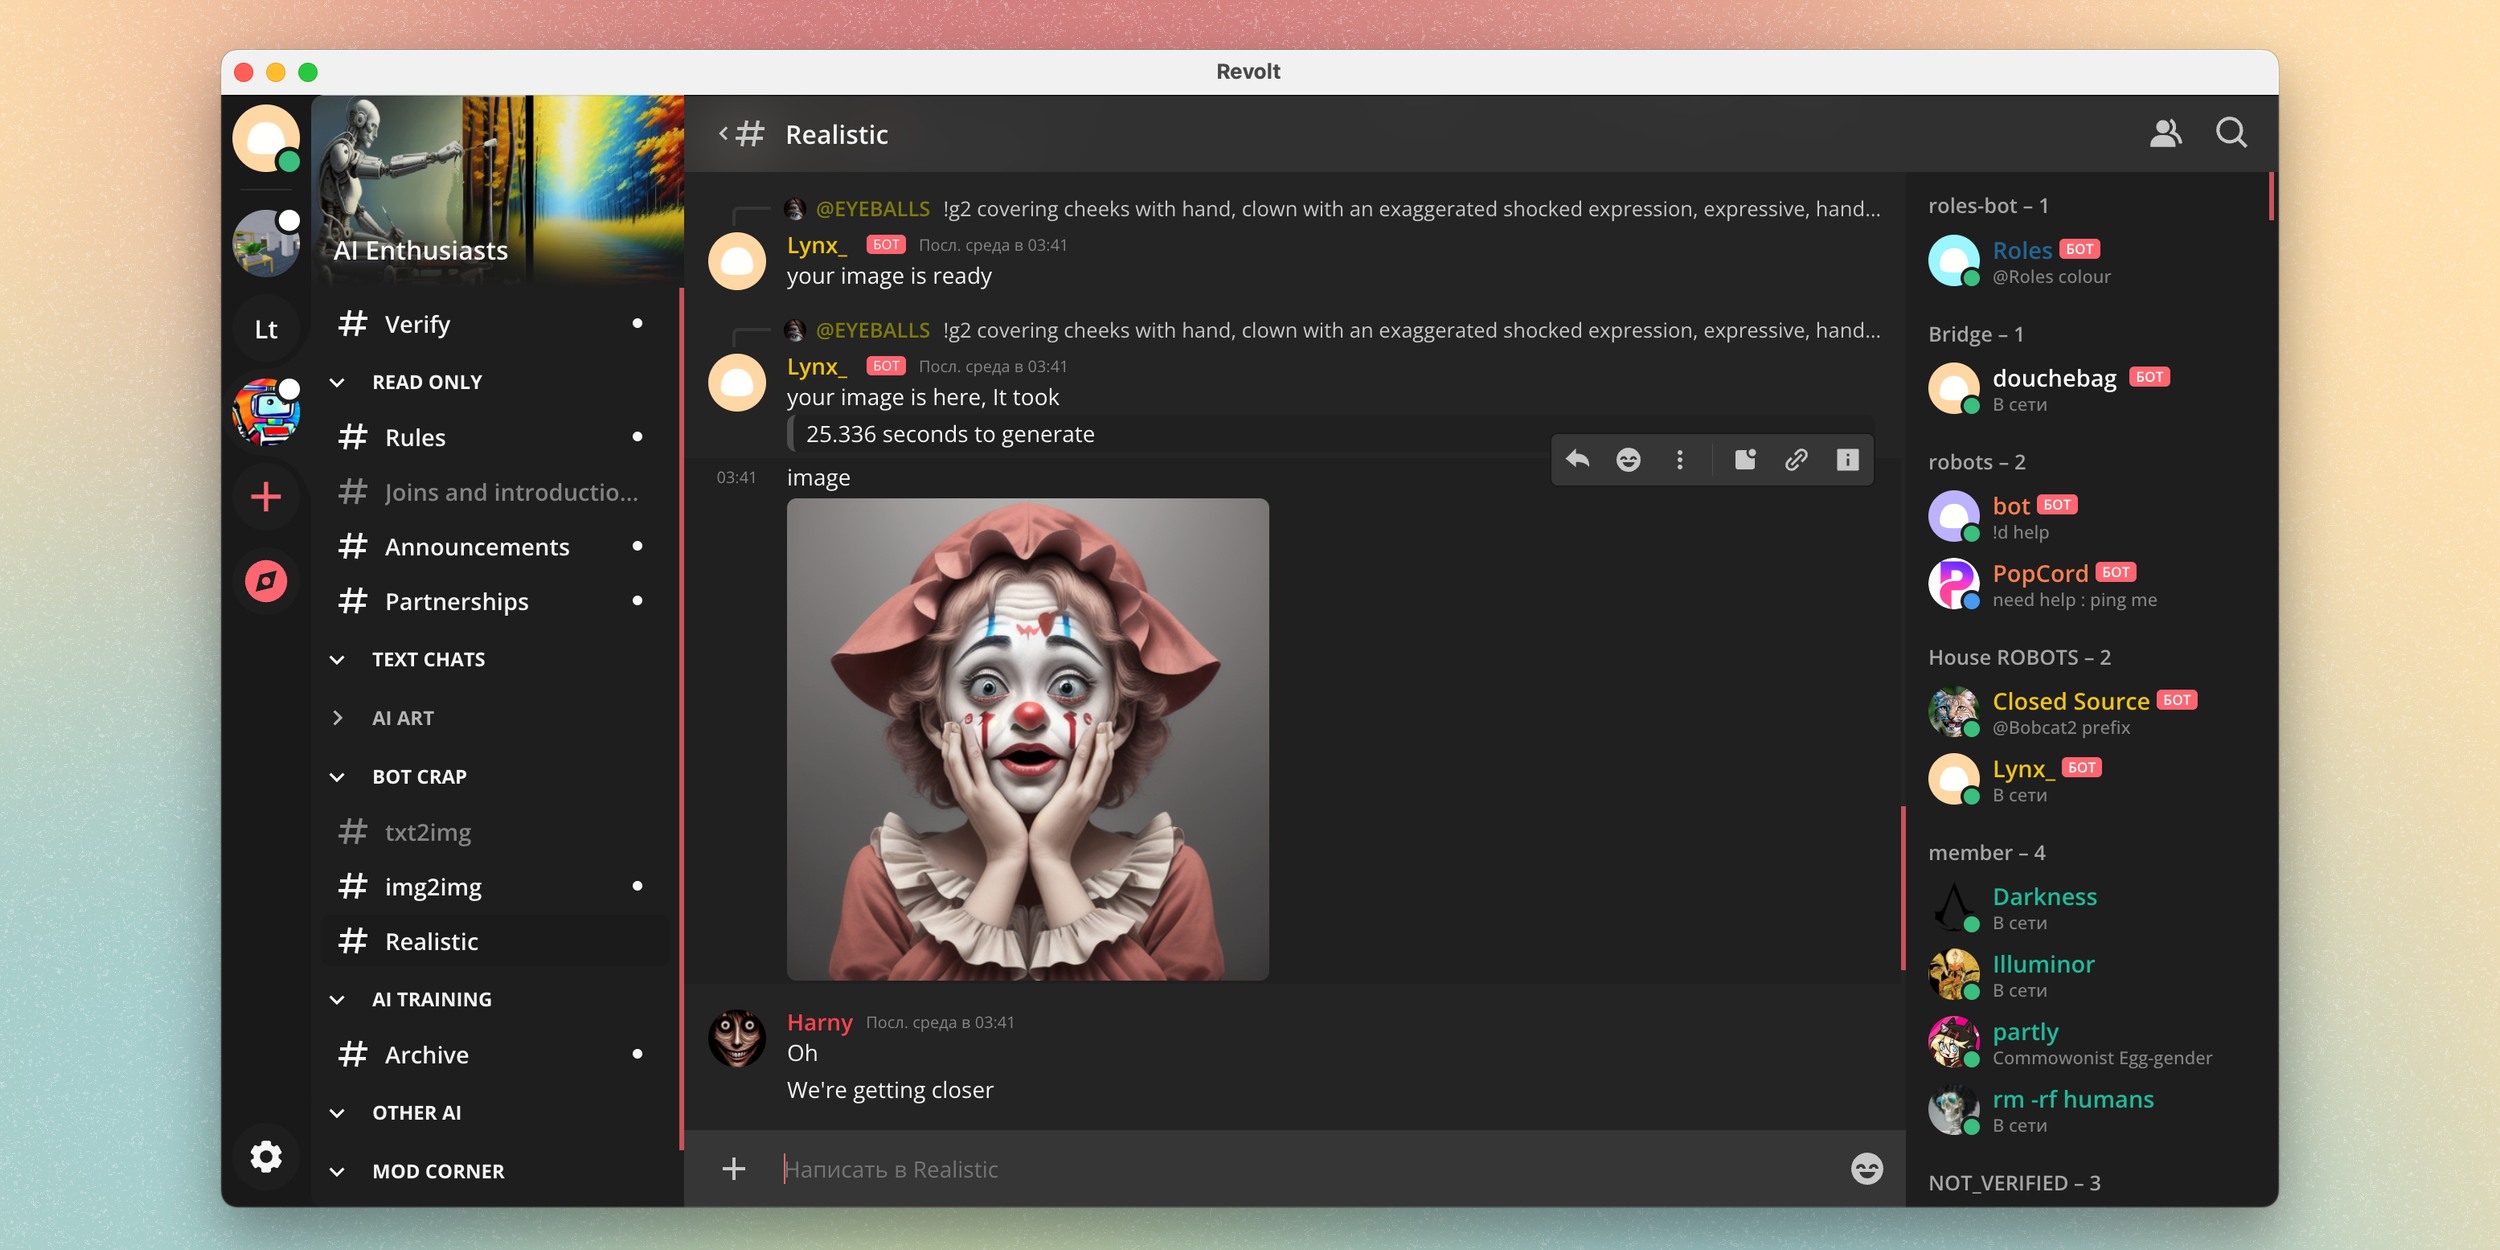Select the #Realistic channel
This screenshot has width=2500, height=1250.
click(430, 939)
